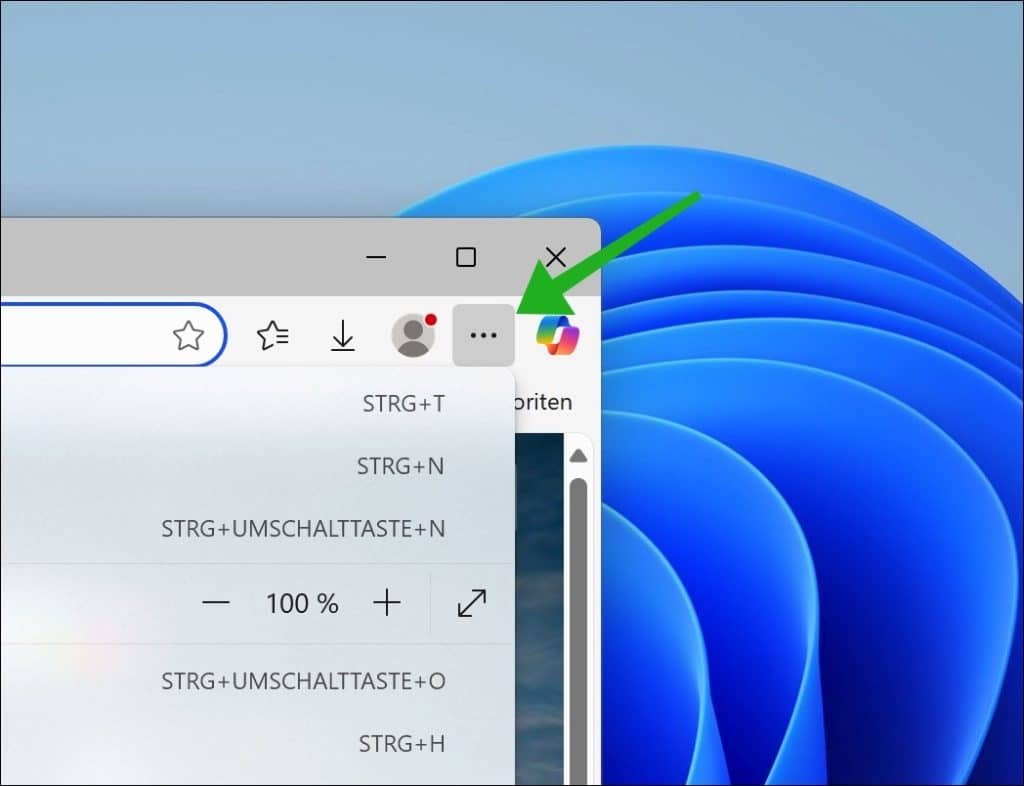Close the Edge browser window
1024x786 pixels.
(556, 257)
